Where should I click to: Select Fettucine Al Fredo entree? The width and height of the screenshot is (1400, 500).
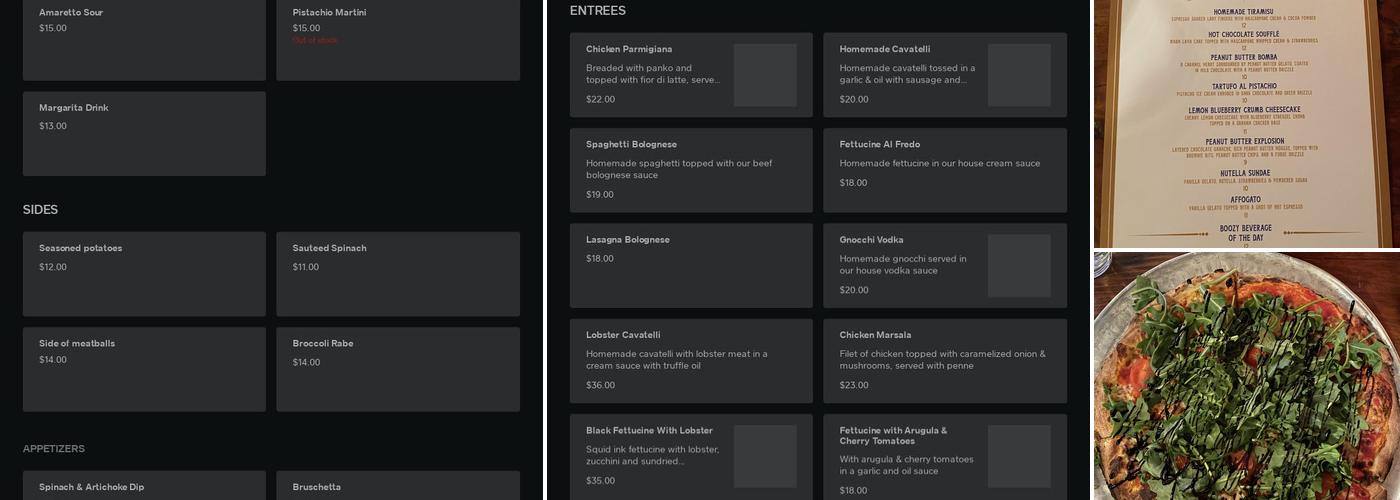944,170
